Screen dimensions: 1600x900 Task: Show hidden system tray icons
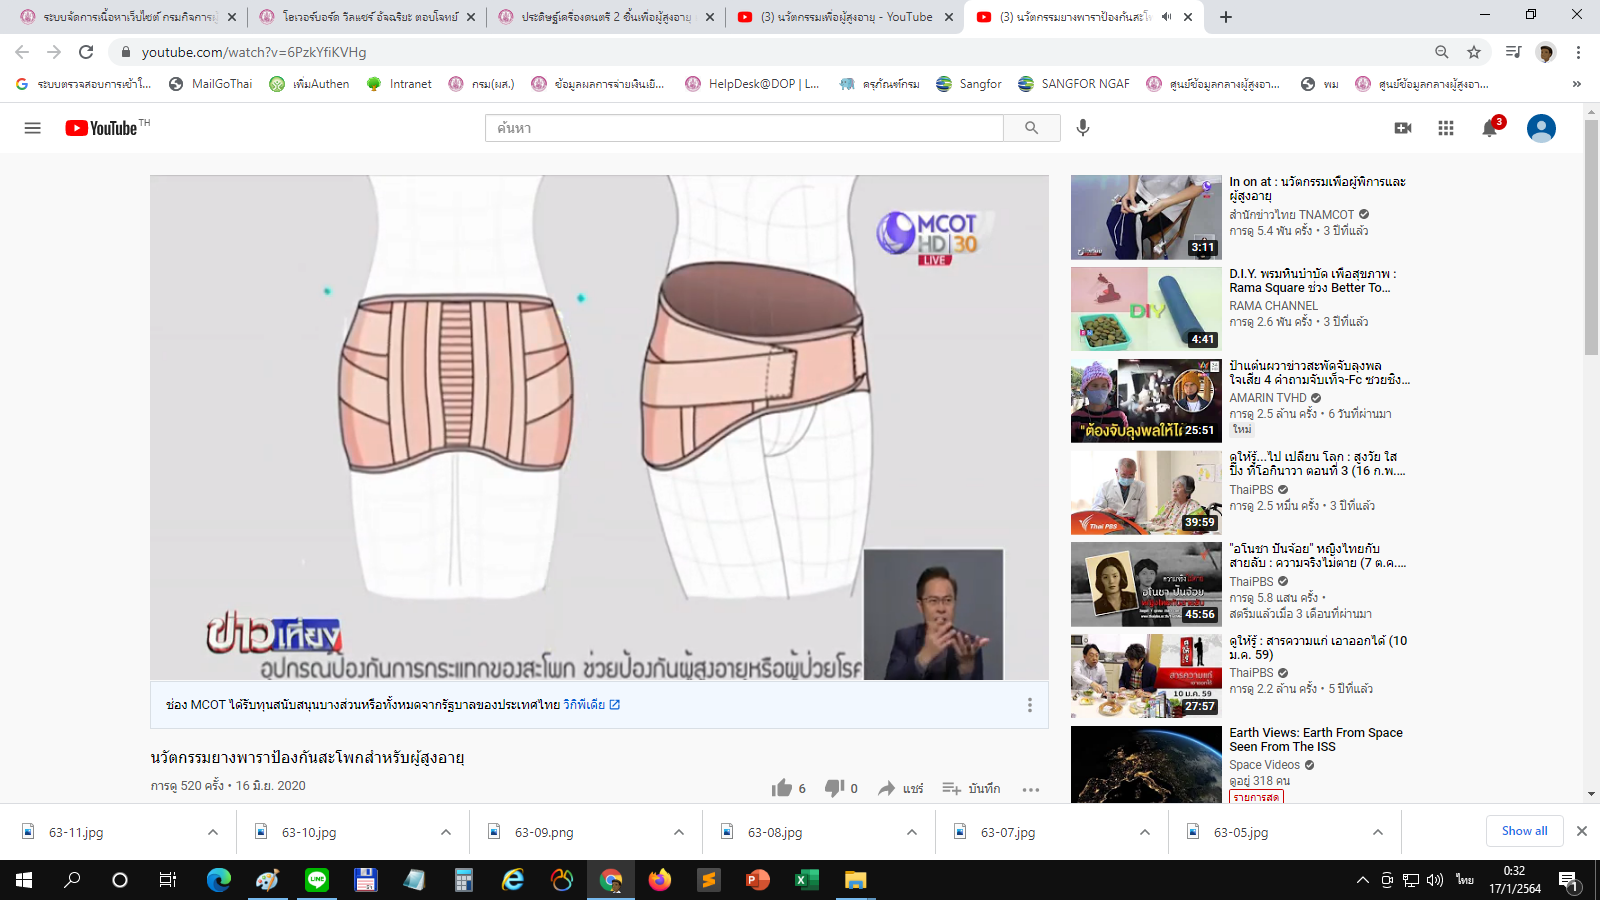(x=1362, y=880)
